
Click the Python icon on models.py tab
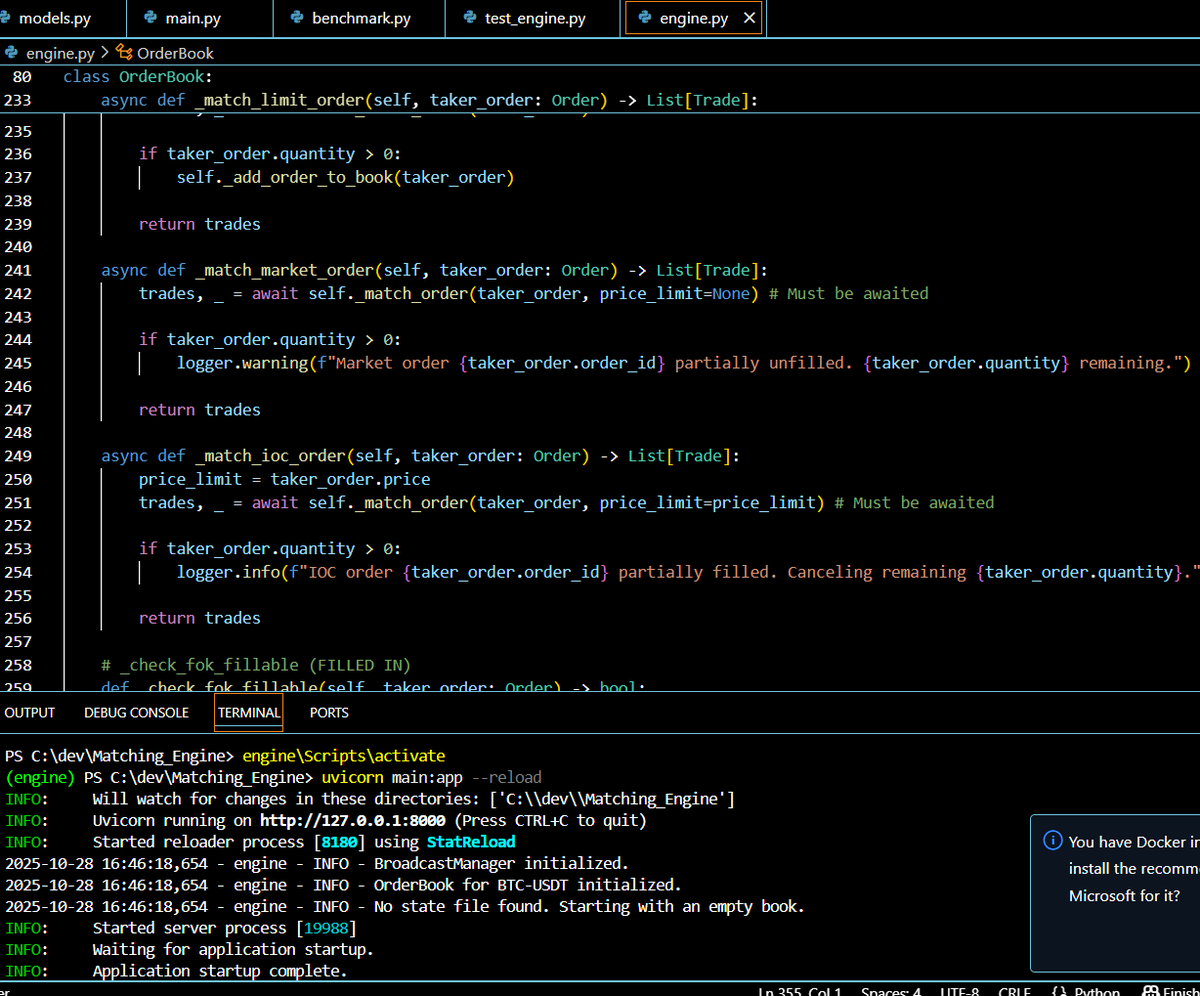(6, 19)
